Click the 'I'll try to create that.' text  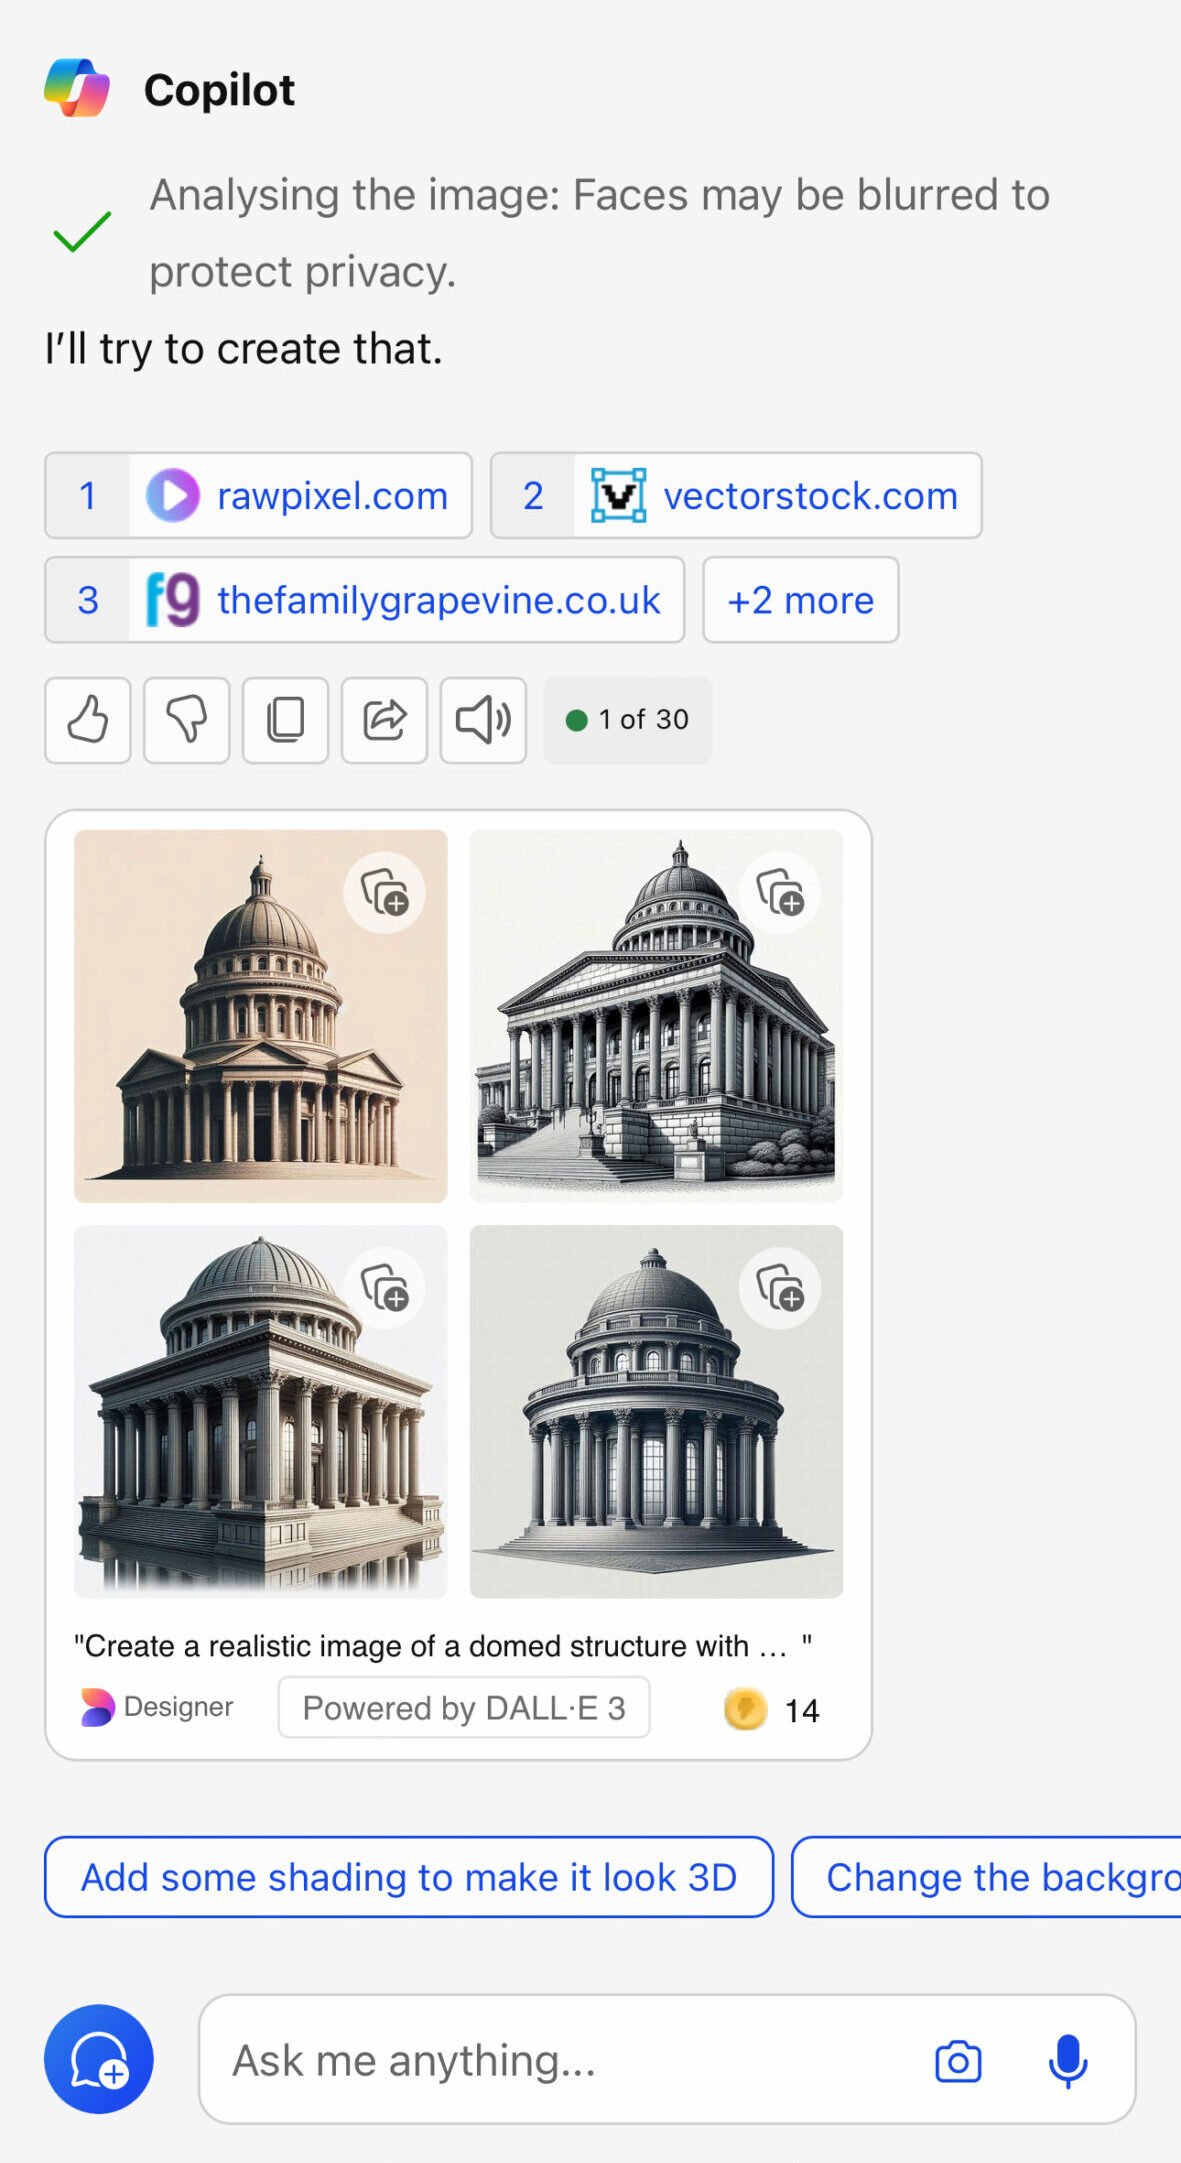(243, 349)
